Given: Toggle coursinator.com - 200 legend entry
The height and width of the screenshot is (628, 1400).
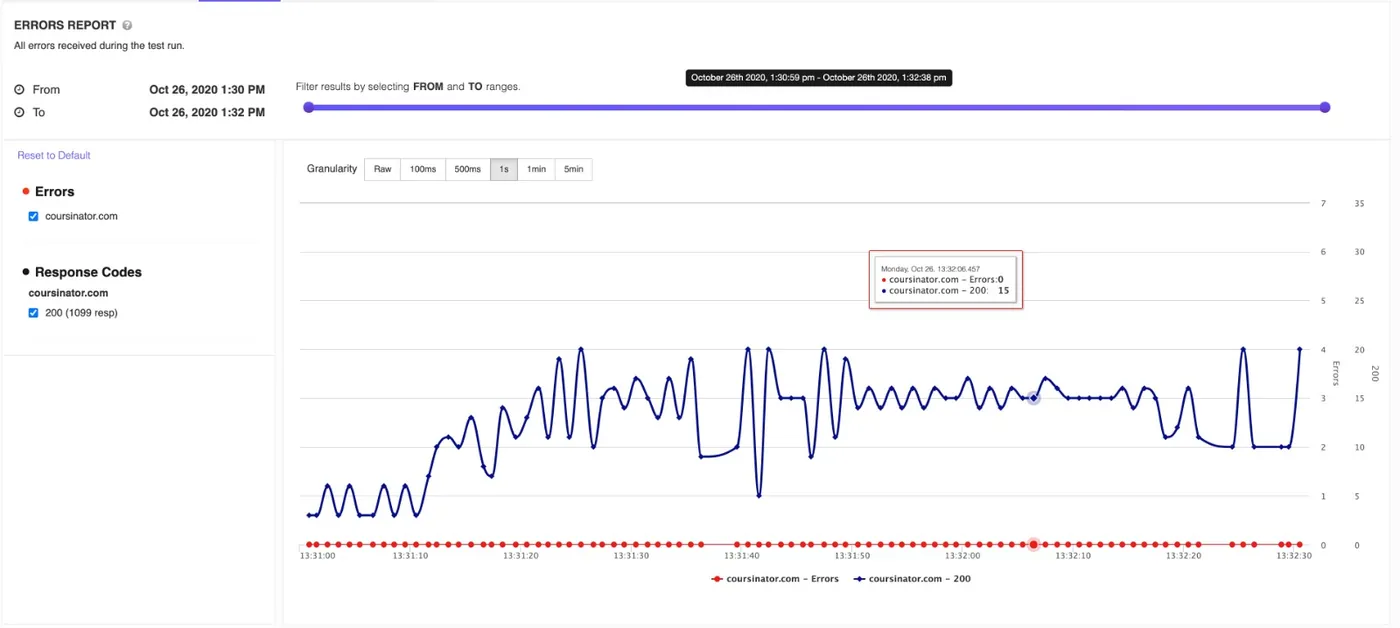Looking at the screenshot, I should [x=912, y=579].
